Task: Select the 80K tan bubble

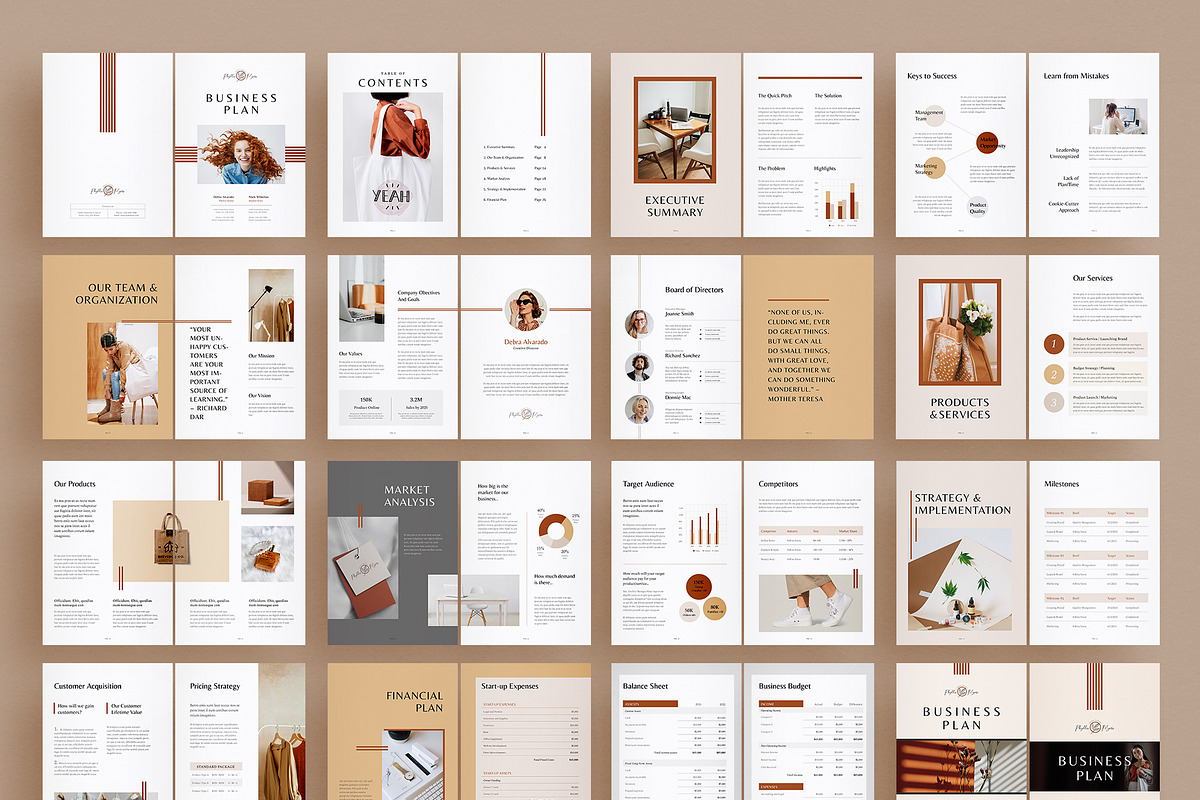Action: pos(717,608)
